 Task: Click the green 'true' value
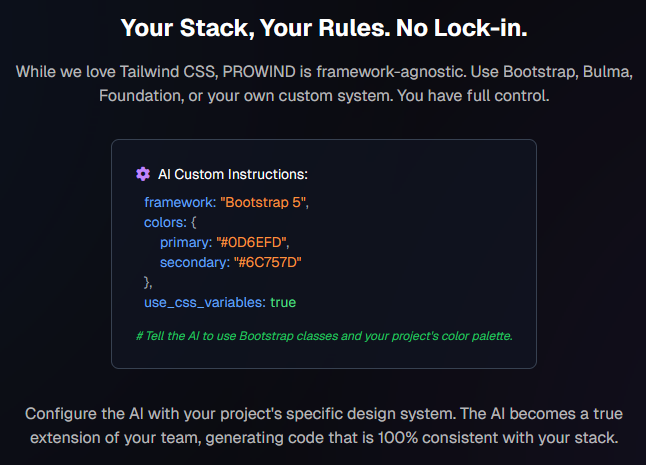(283, 302)
